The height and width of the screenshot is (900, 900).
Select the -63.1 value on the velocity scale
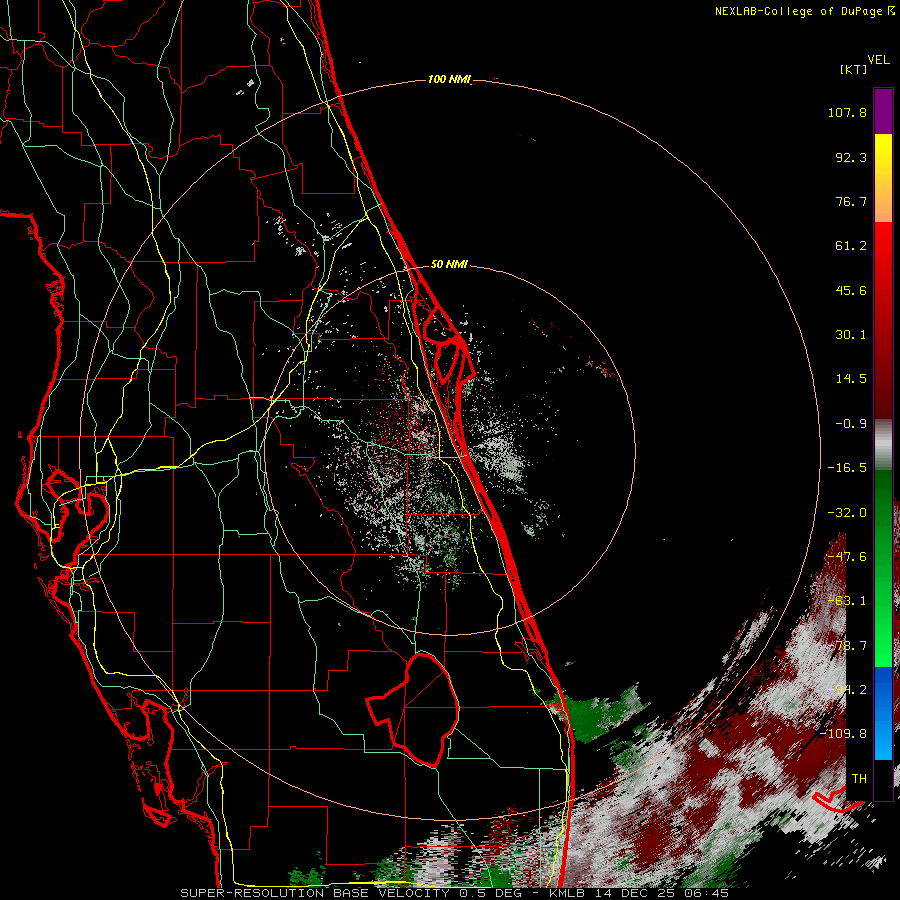click(x=847, y=601)
